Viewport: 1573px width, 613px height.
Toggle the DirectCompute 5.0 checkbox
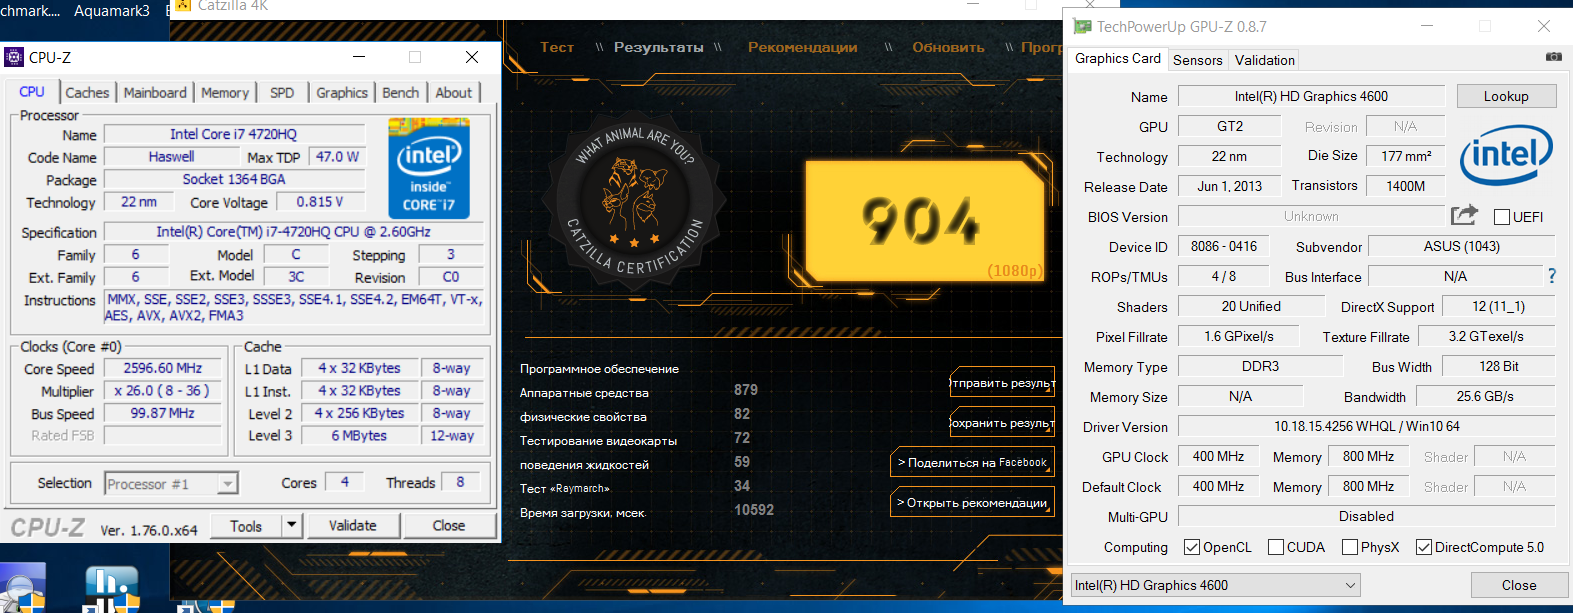[x=1424, y=547]
